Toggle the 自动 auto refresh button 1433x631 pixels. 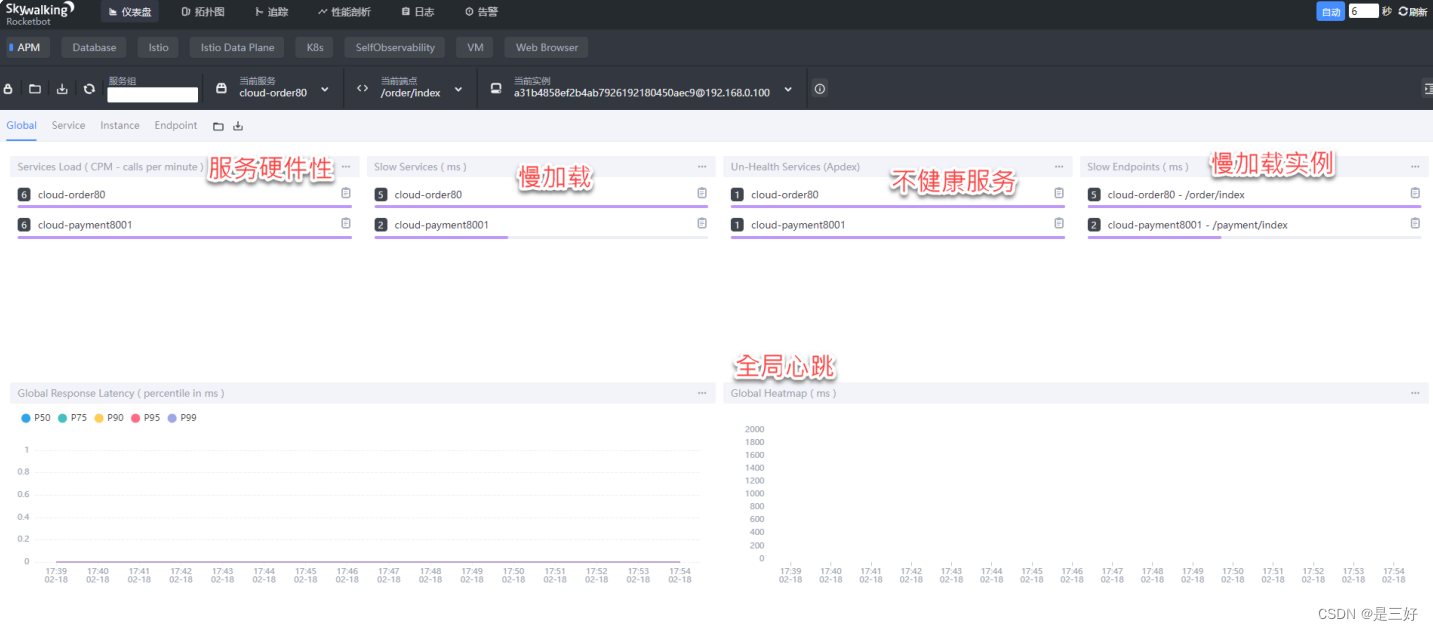click(1330, 12)
